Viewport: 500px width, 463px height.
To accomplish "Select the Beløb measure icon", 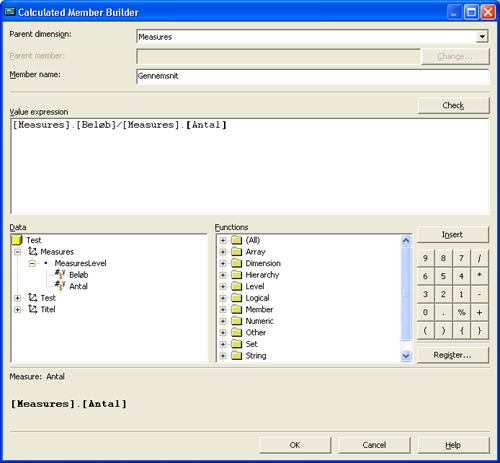I will pos(60,275).
